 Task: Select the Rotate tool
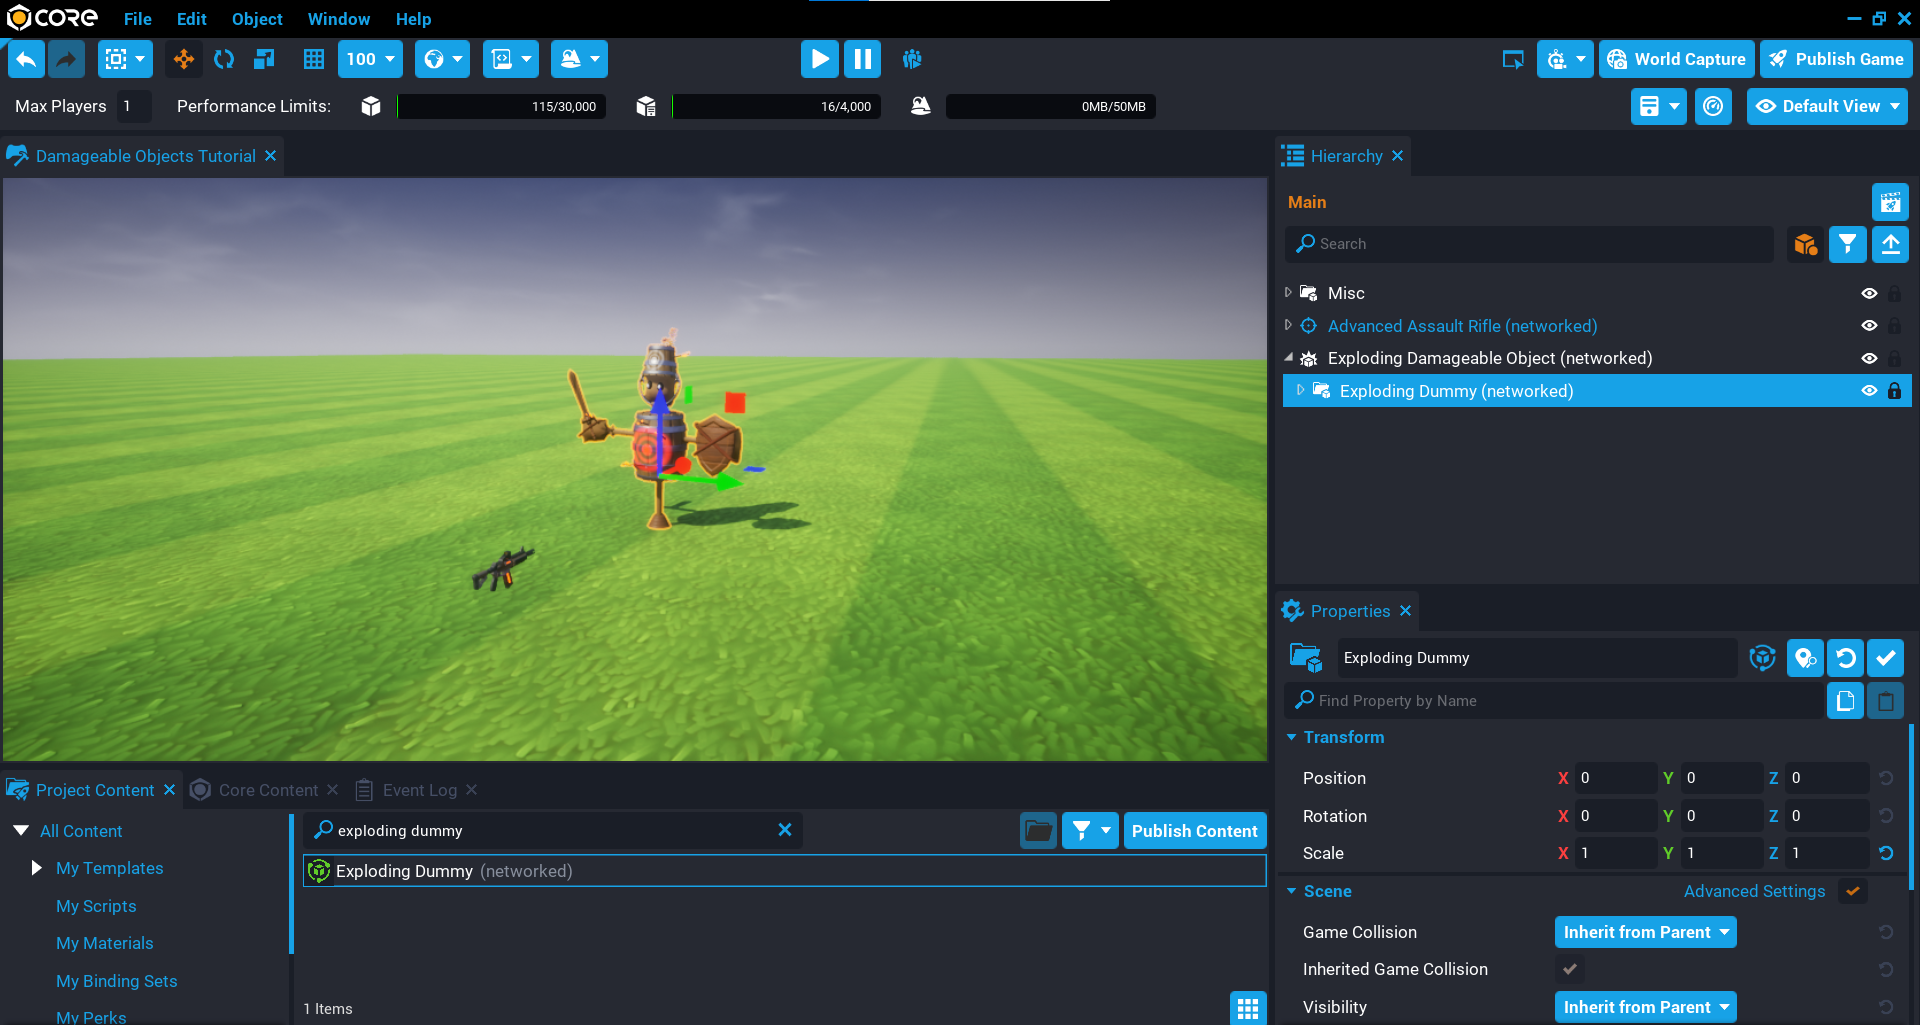[x=224, y=59]
